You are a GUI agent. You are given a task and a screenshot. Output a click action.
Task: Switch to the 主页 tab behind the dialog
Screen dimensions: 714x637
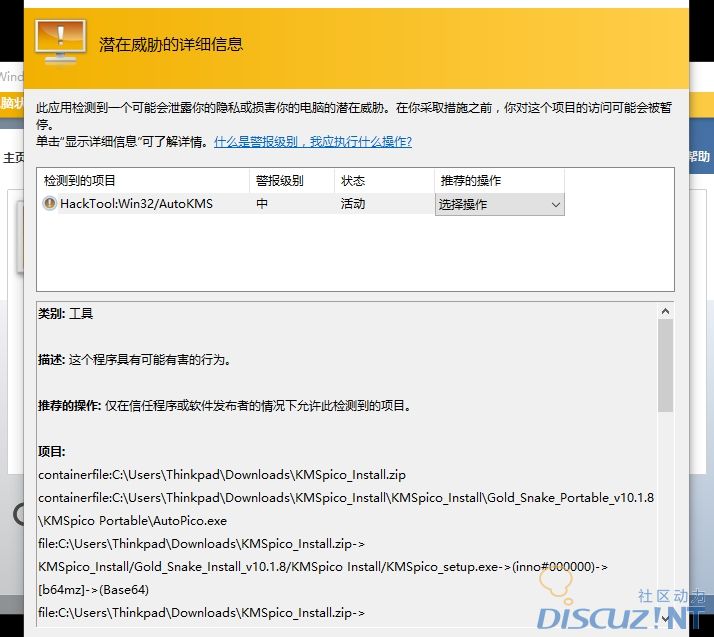click(x=12, y=158)
